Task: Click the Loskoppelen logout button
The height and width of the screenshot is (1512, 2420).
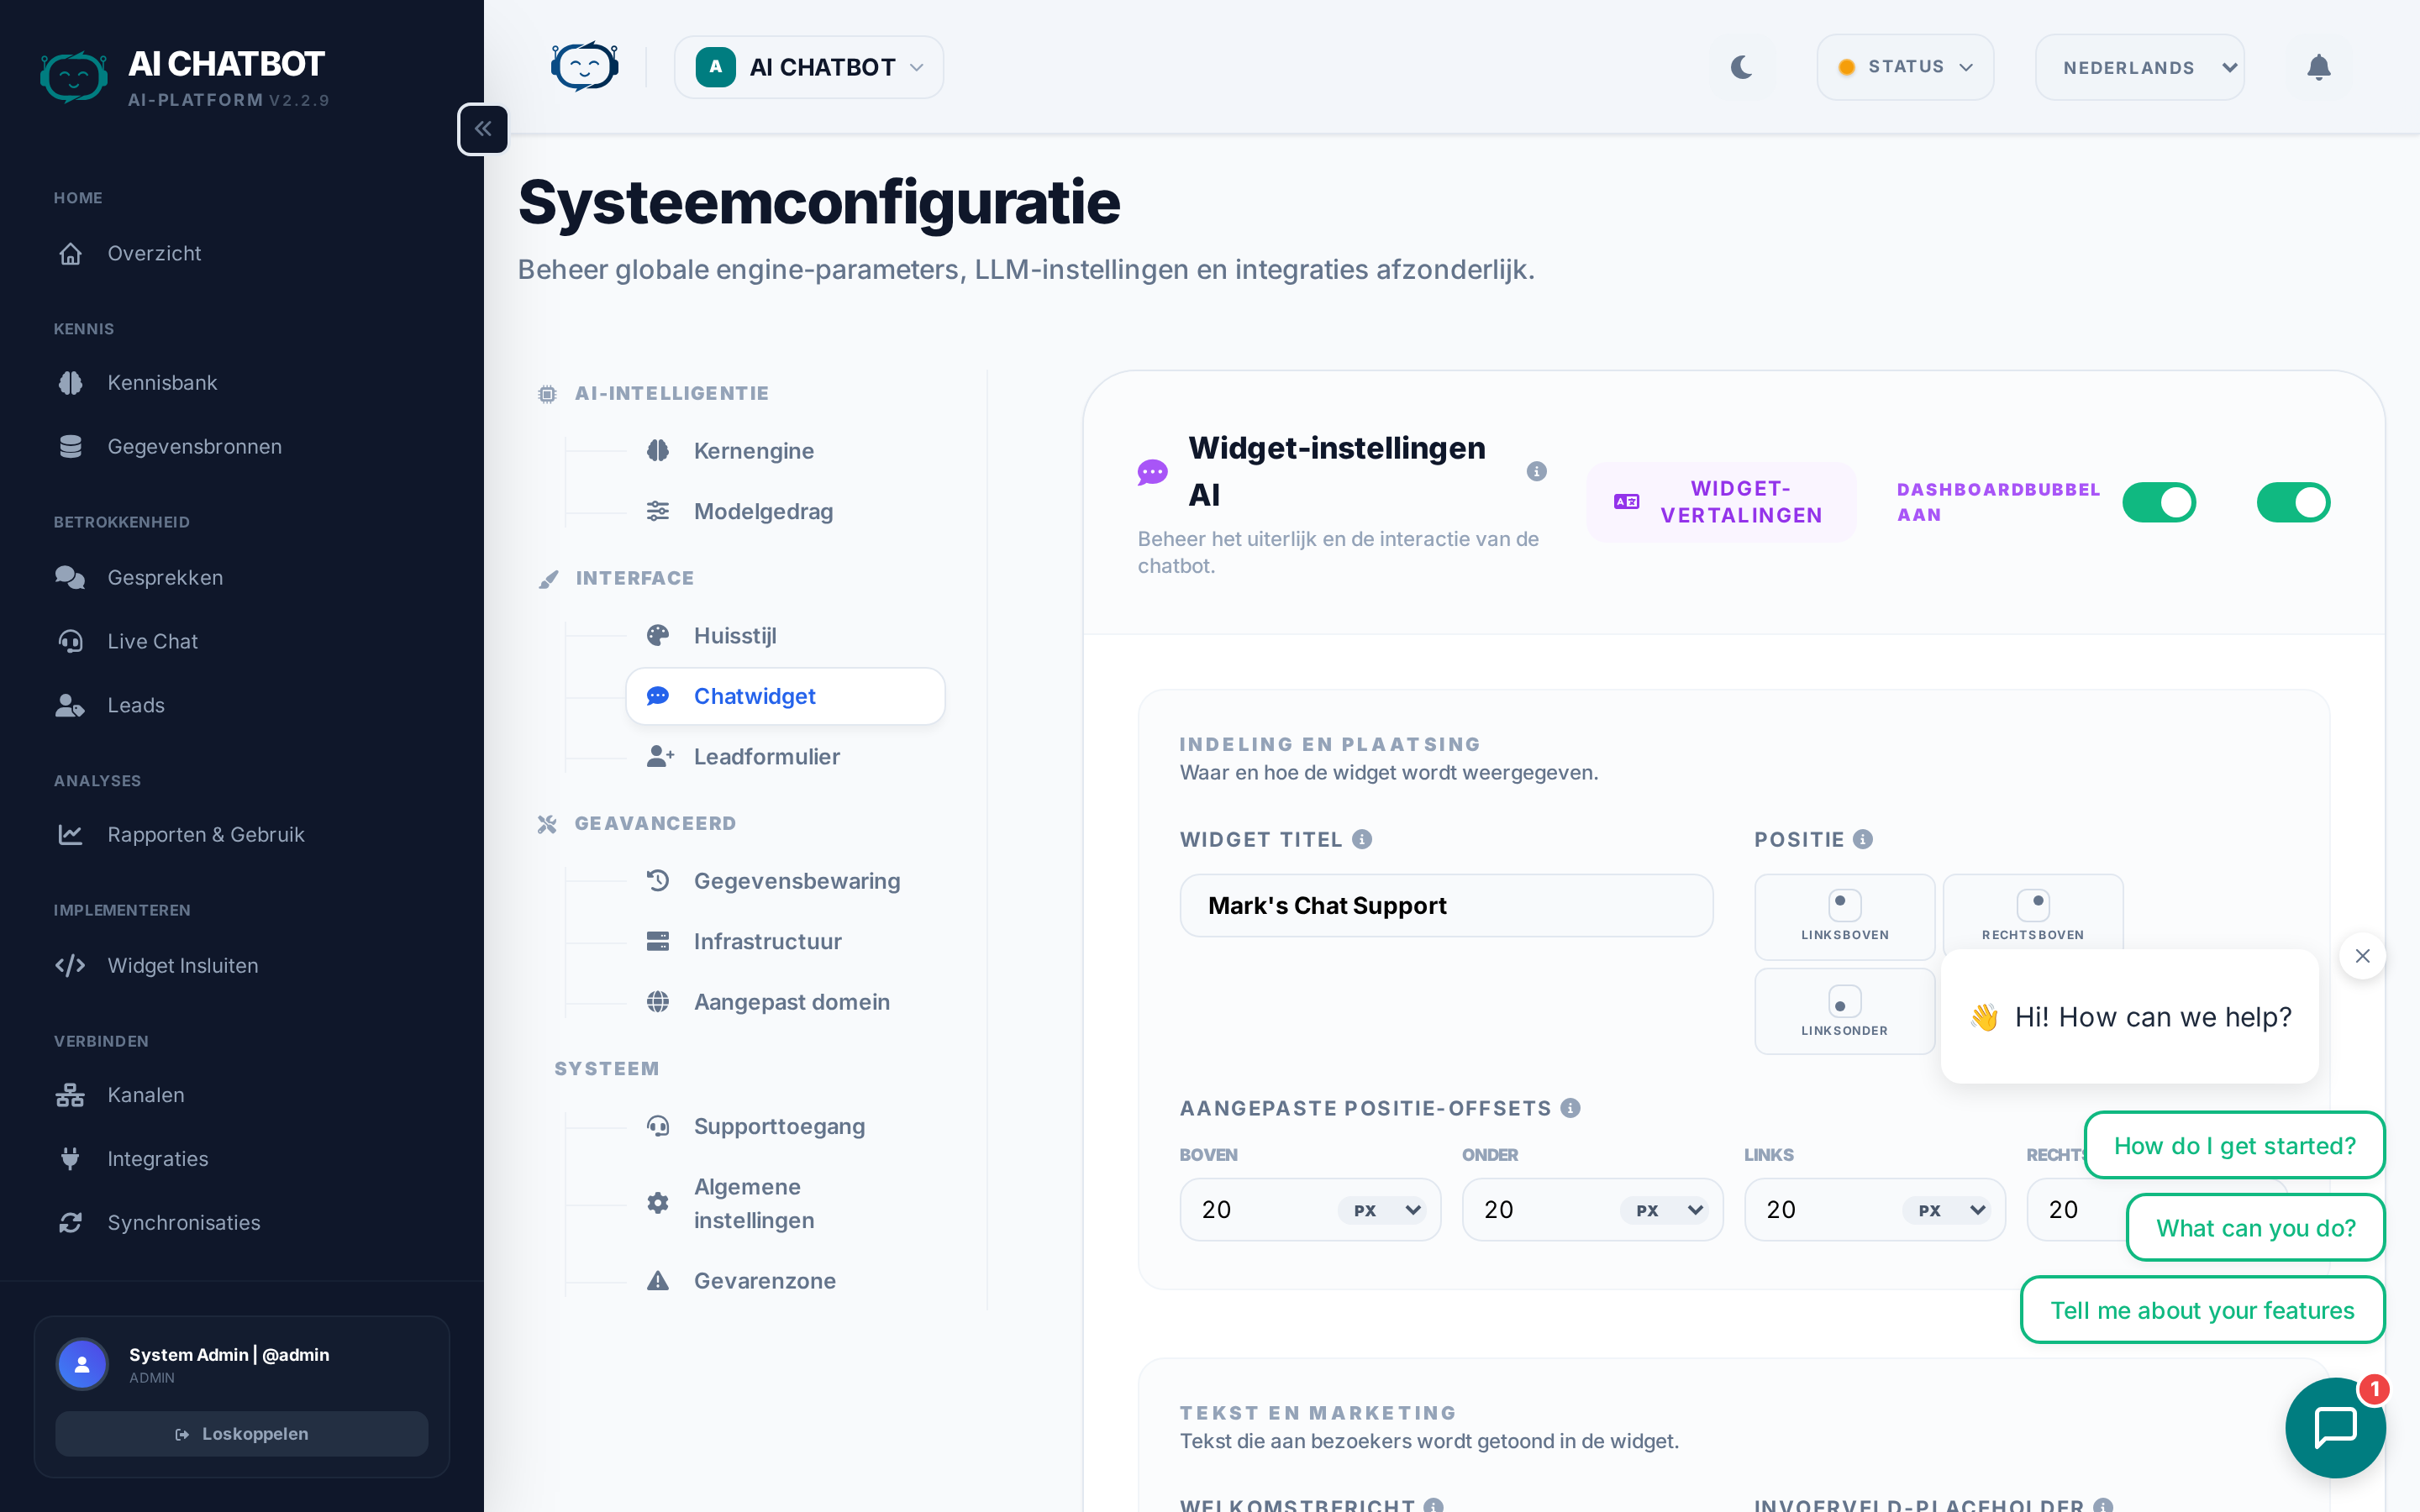Action: [x=241, y=1433]
